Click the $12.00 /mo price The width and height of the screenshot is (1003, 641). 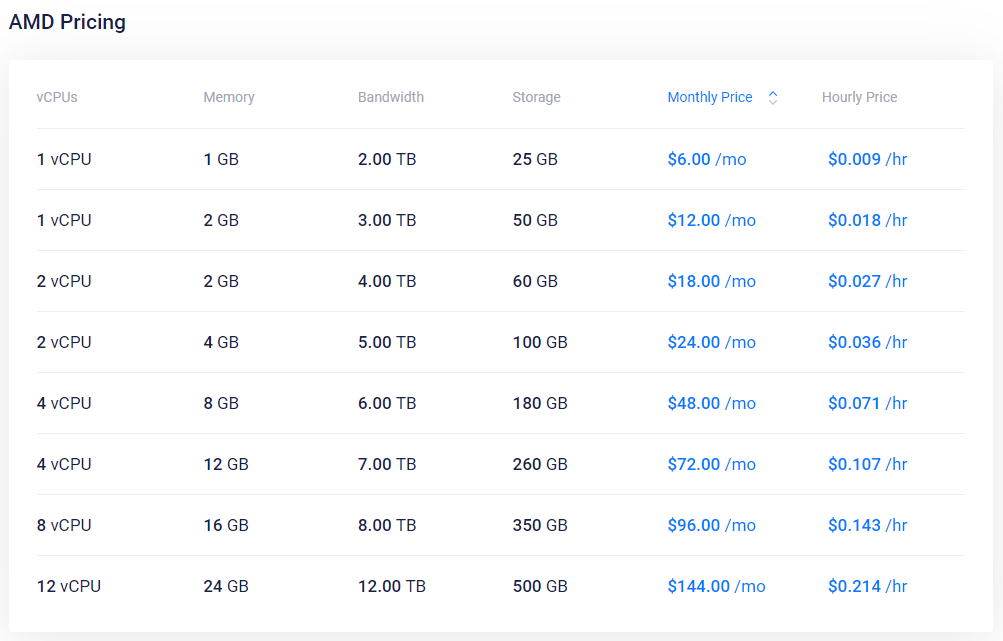click(711, 220)
